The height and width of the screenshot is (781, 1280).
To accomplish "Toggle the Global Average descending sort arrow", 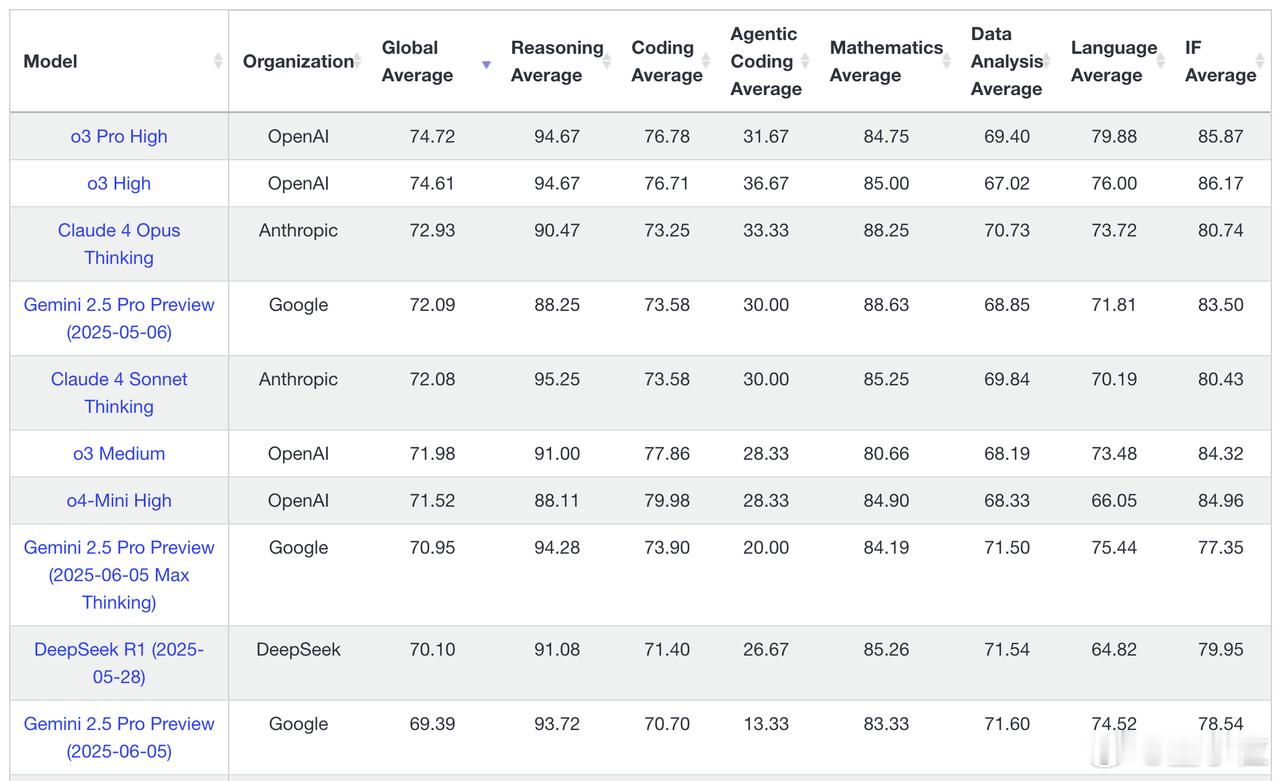I will (486, 65).
